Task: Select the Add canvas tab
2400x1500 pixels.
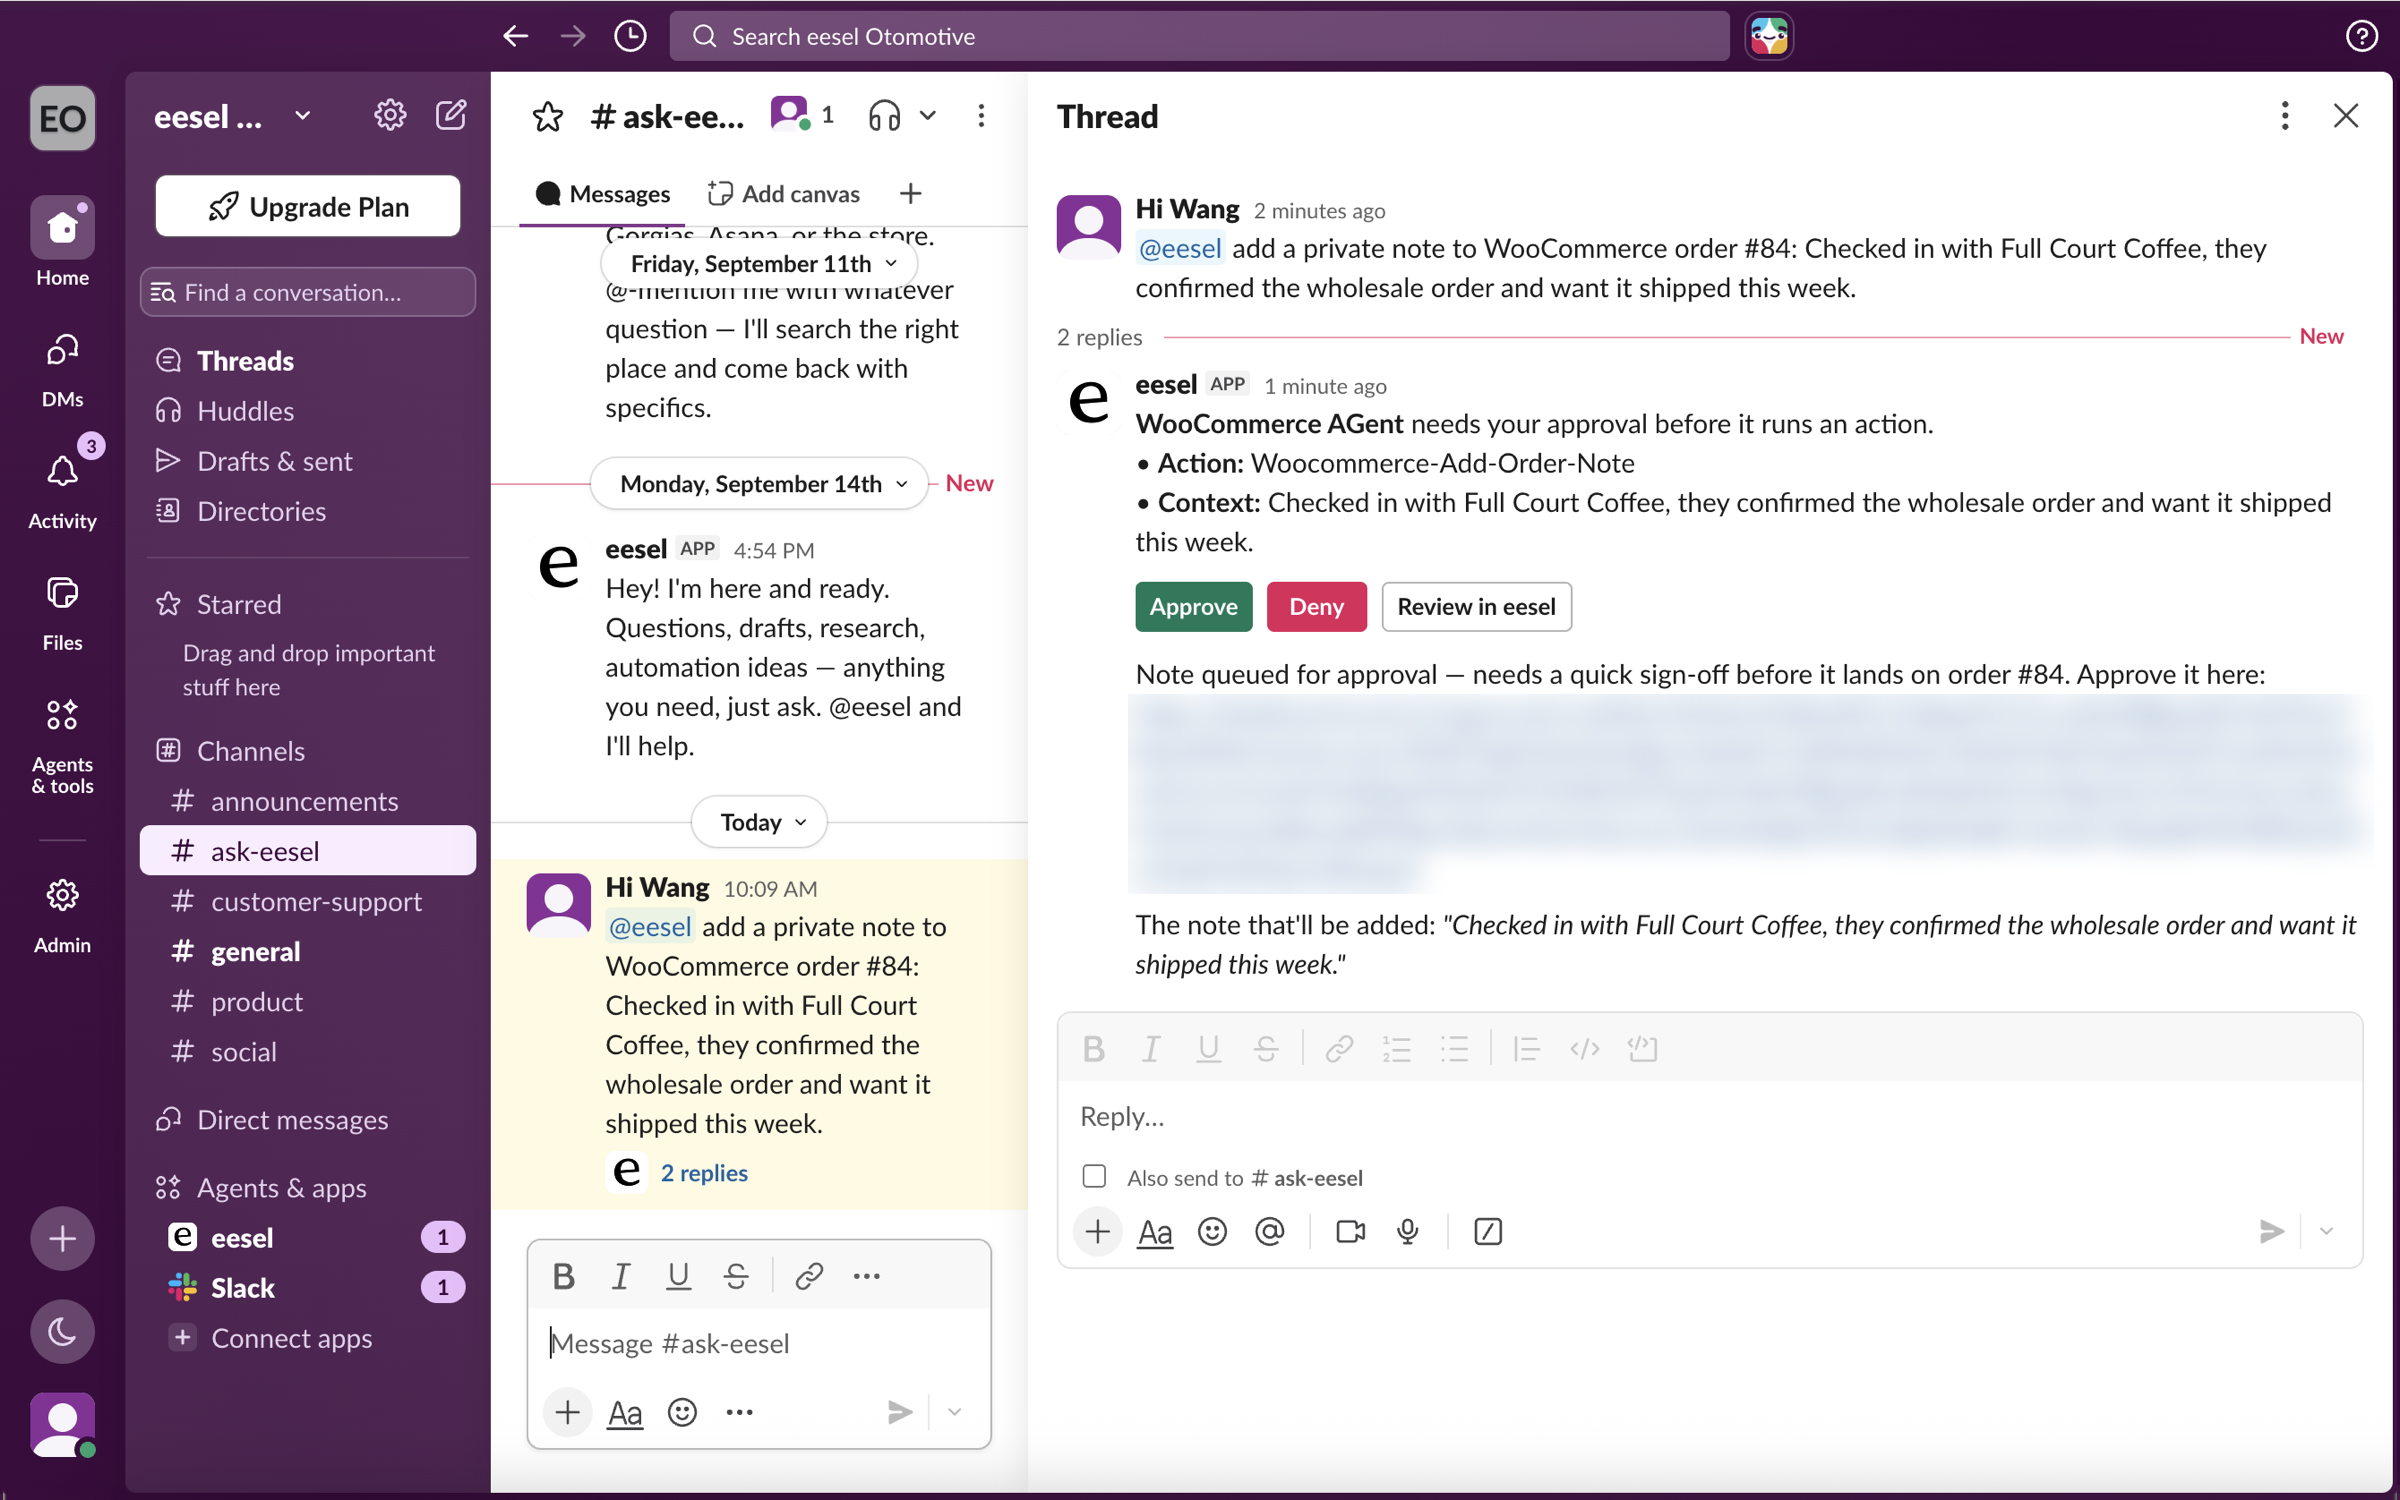Action: click(x=783, y=193)
